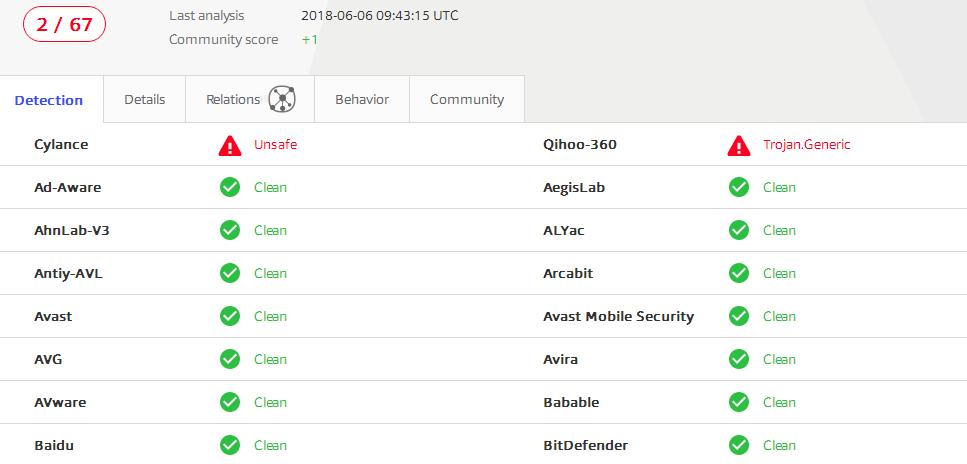The height and width of the screenshot is (464, 967).
Task: Click the Avira green check icon
Action: (x=739, y=359)
